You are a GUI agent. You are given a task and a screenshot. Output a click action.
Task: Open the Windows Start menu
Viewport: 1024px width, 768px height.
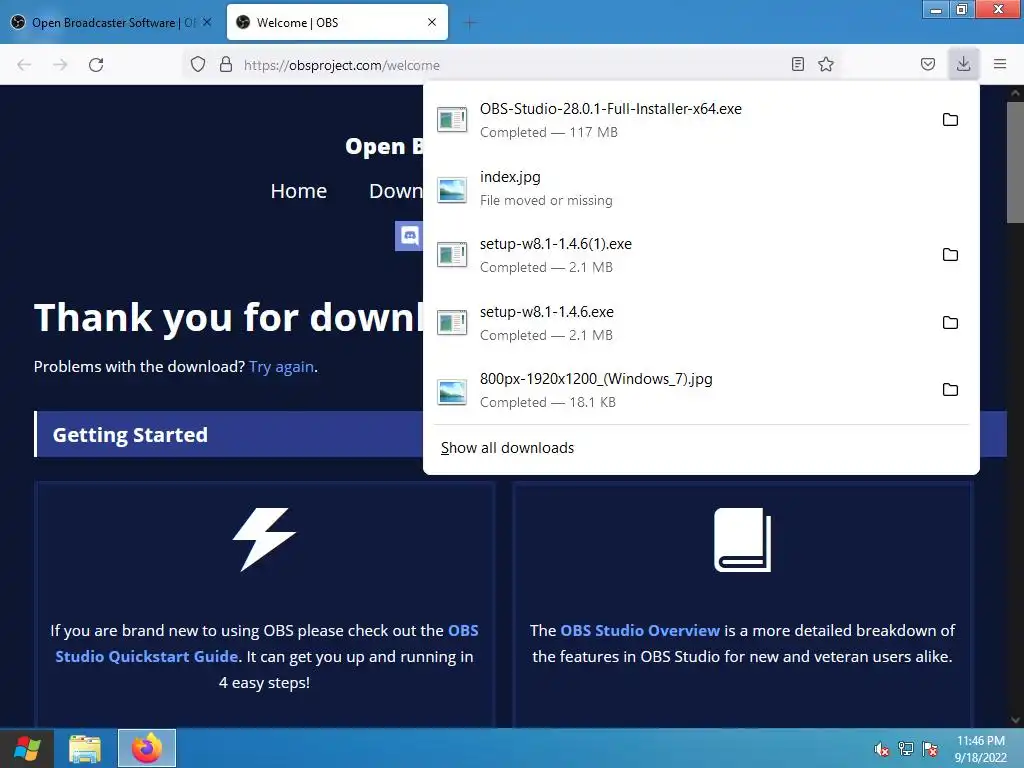pyautogui.click(x=27, y=748)
